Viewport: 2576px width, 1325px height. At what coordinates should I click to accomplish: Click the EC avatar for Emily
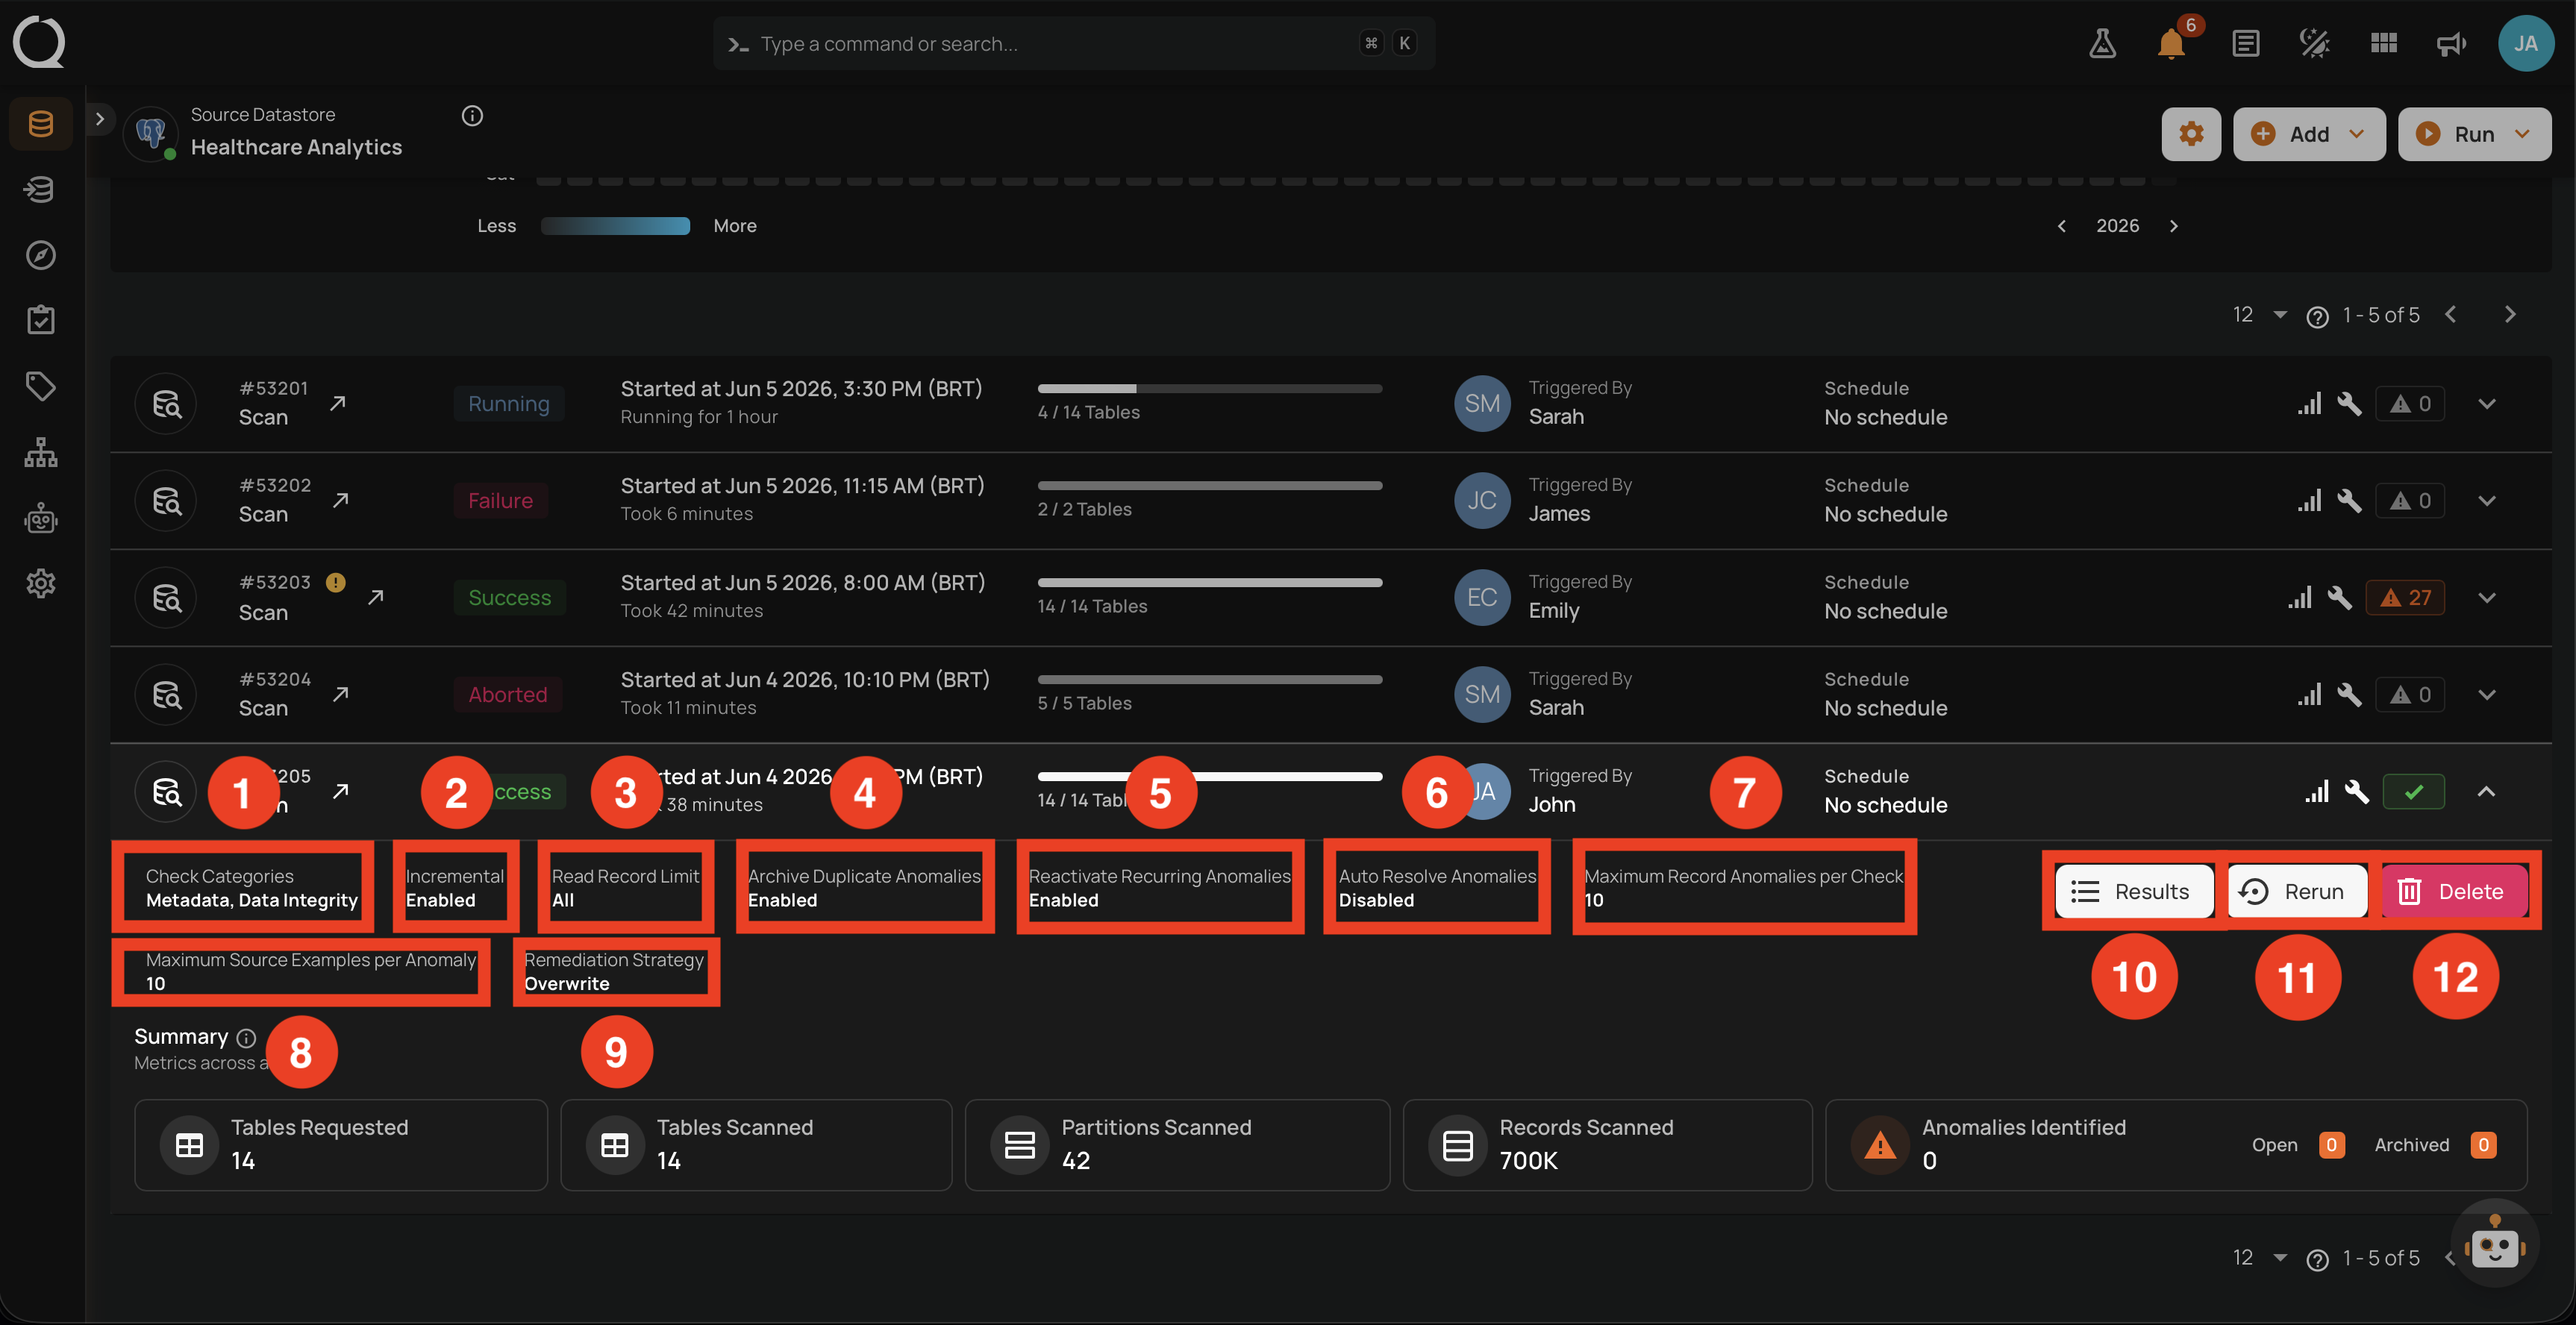click(x=1481, y=598)
